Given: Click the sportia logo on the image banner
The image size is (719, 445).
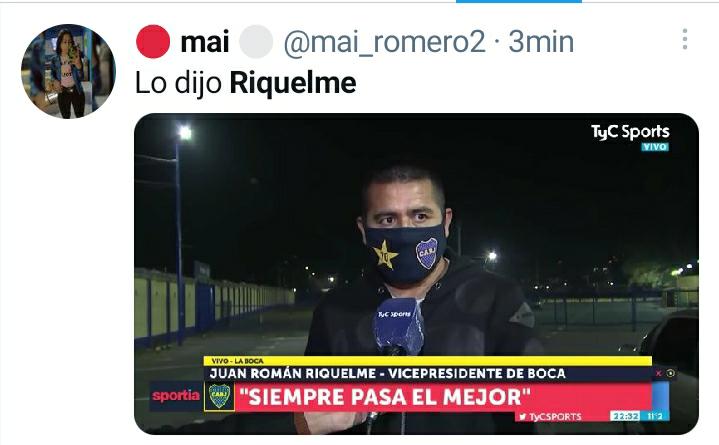Looking at the screenshot, I should (176, 395).
